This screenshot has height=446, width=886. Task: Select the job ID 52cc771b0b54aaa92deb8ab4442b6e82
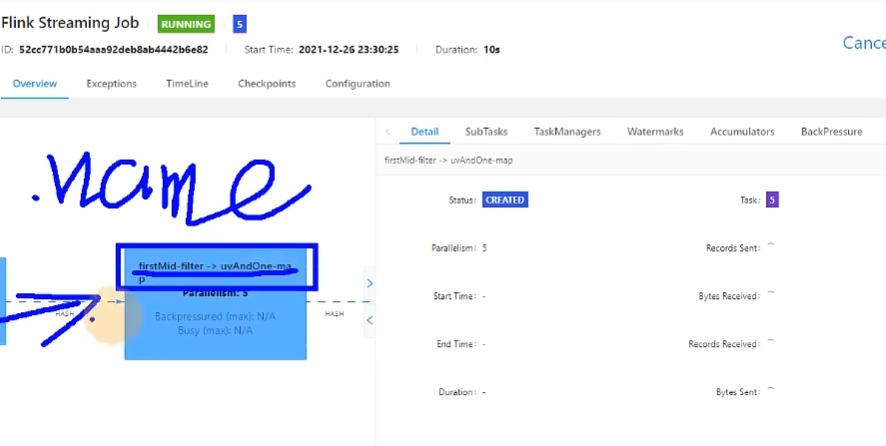click(x=114, y=50)
